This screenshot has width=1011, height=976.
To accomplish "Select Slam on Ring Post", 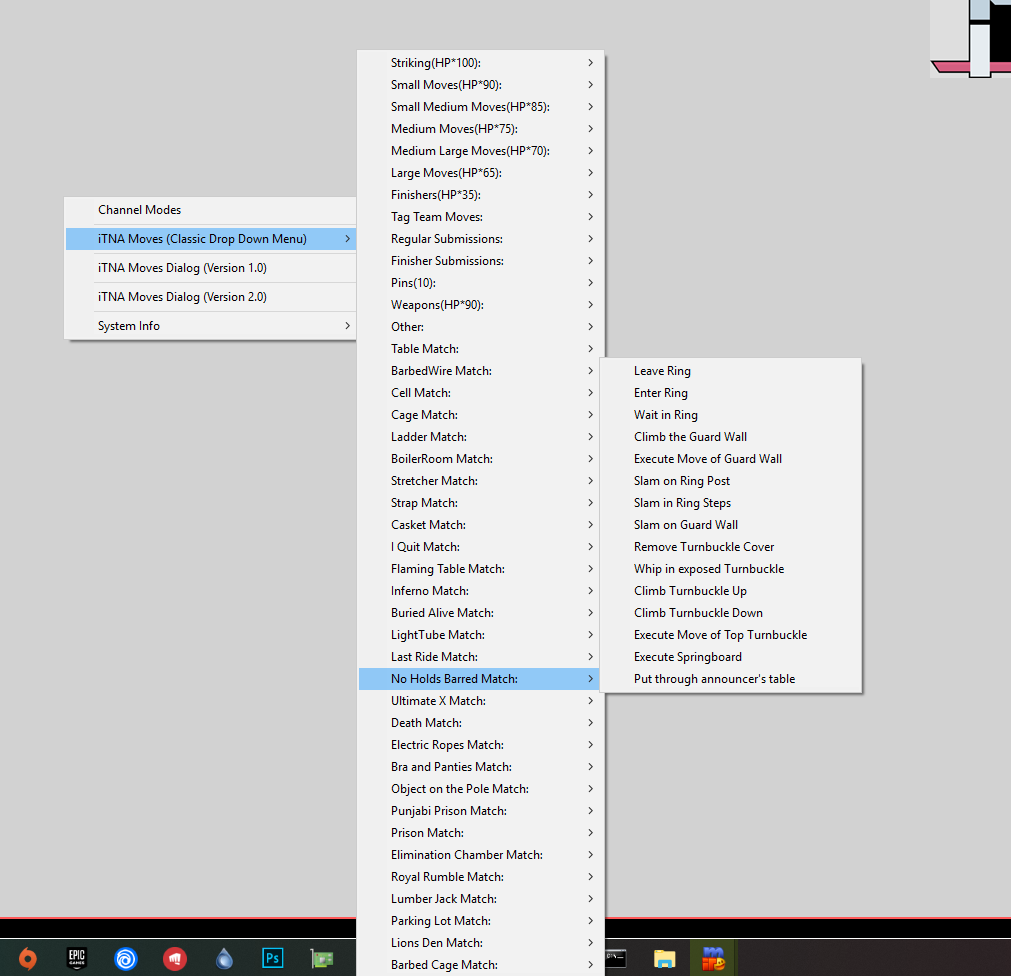I will tap(731, 480).
